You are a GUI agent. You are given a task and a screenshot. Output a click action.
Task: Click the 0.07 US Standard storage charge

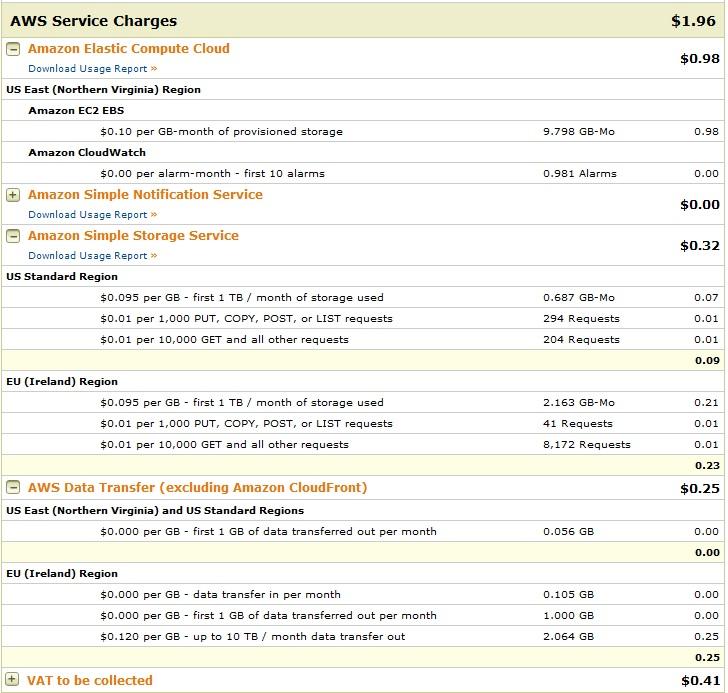click(x=707, y=298)
